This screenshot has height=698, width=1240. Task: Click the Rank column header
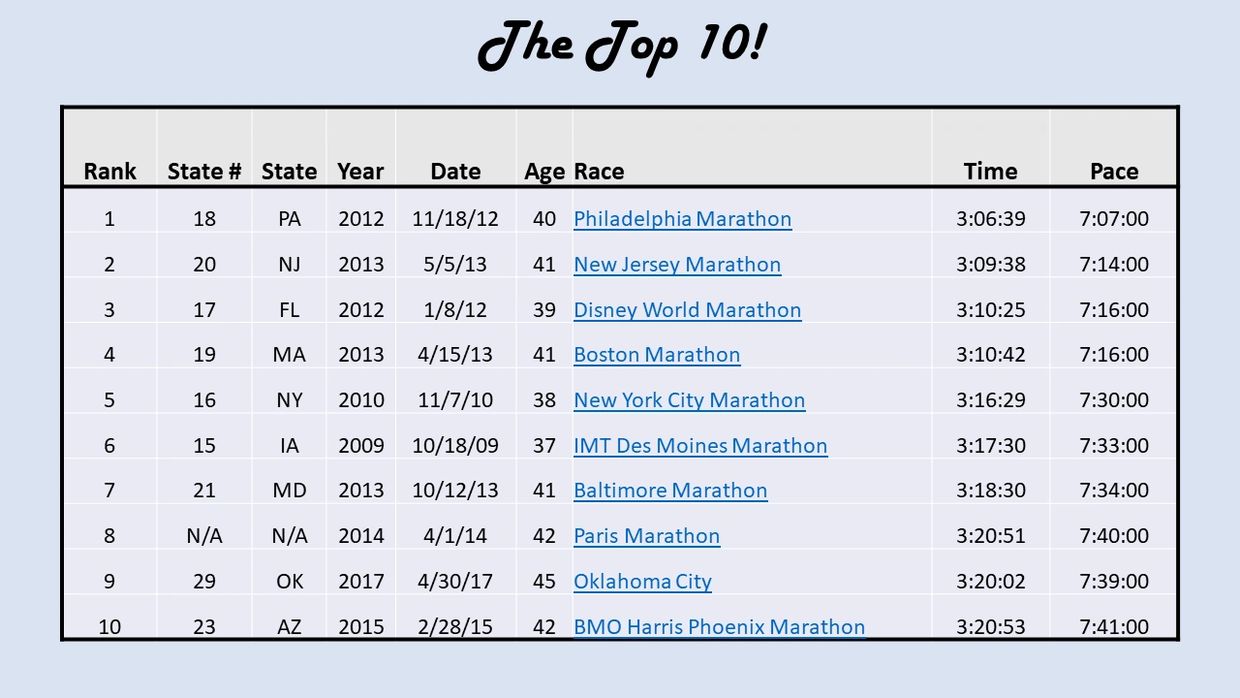[x=110, y=171]
